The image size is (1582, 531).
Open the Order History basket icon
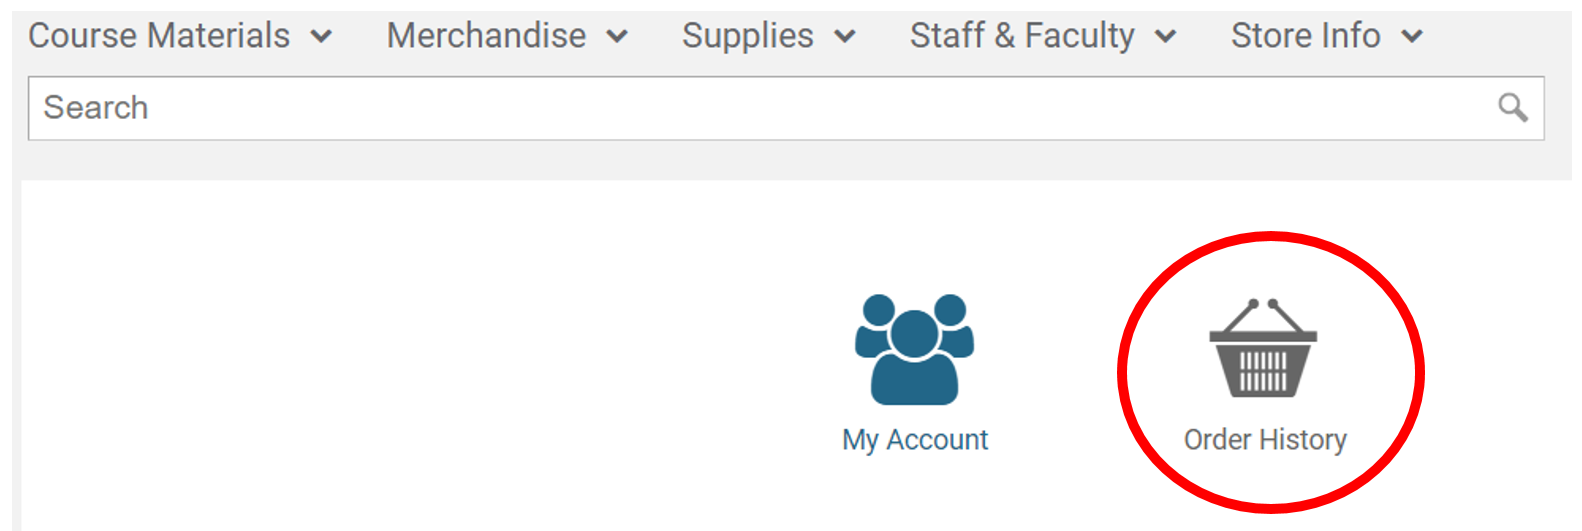1263,347
